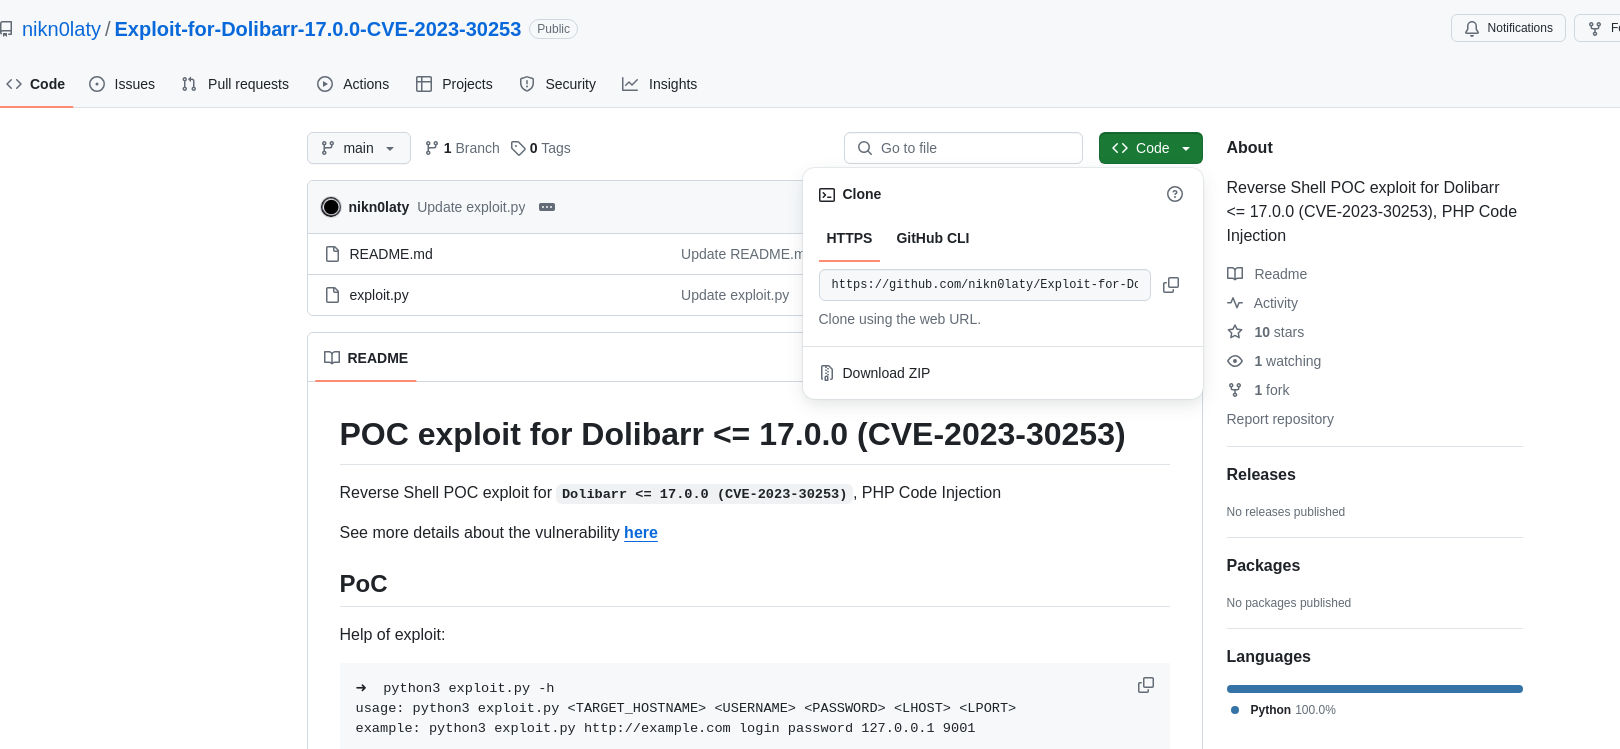The image size is (1620, 749).
Task: Click the pulse icon next to Activity
Action: click(x=1235, y=303)
